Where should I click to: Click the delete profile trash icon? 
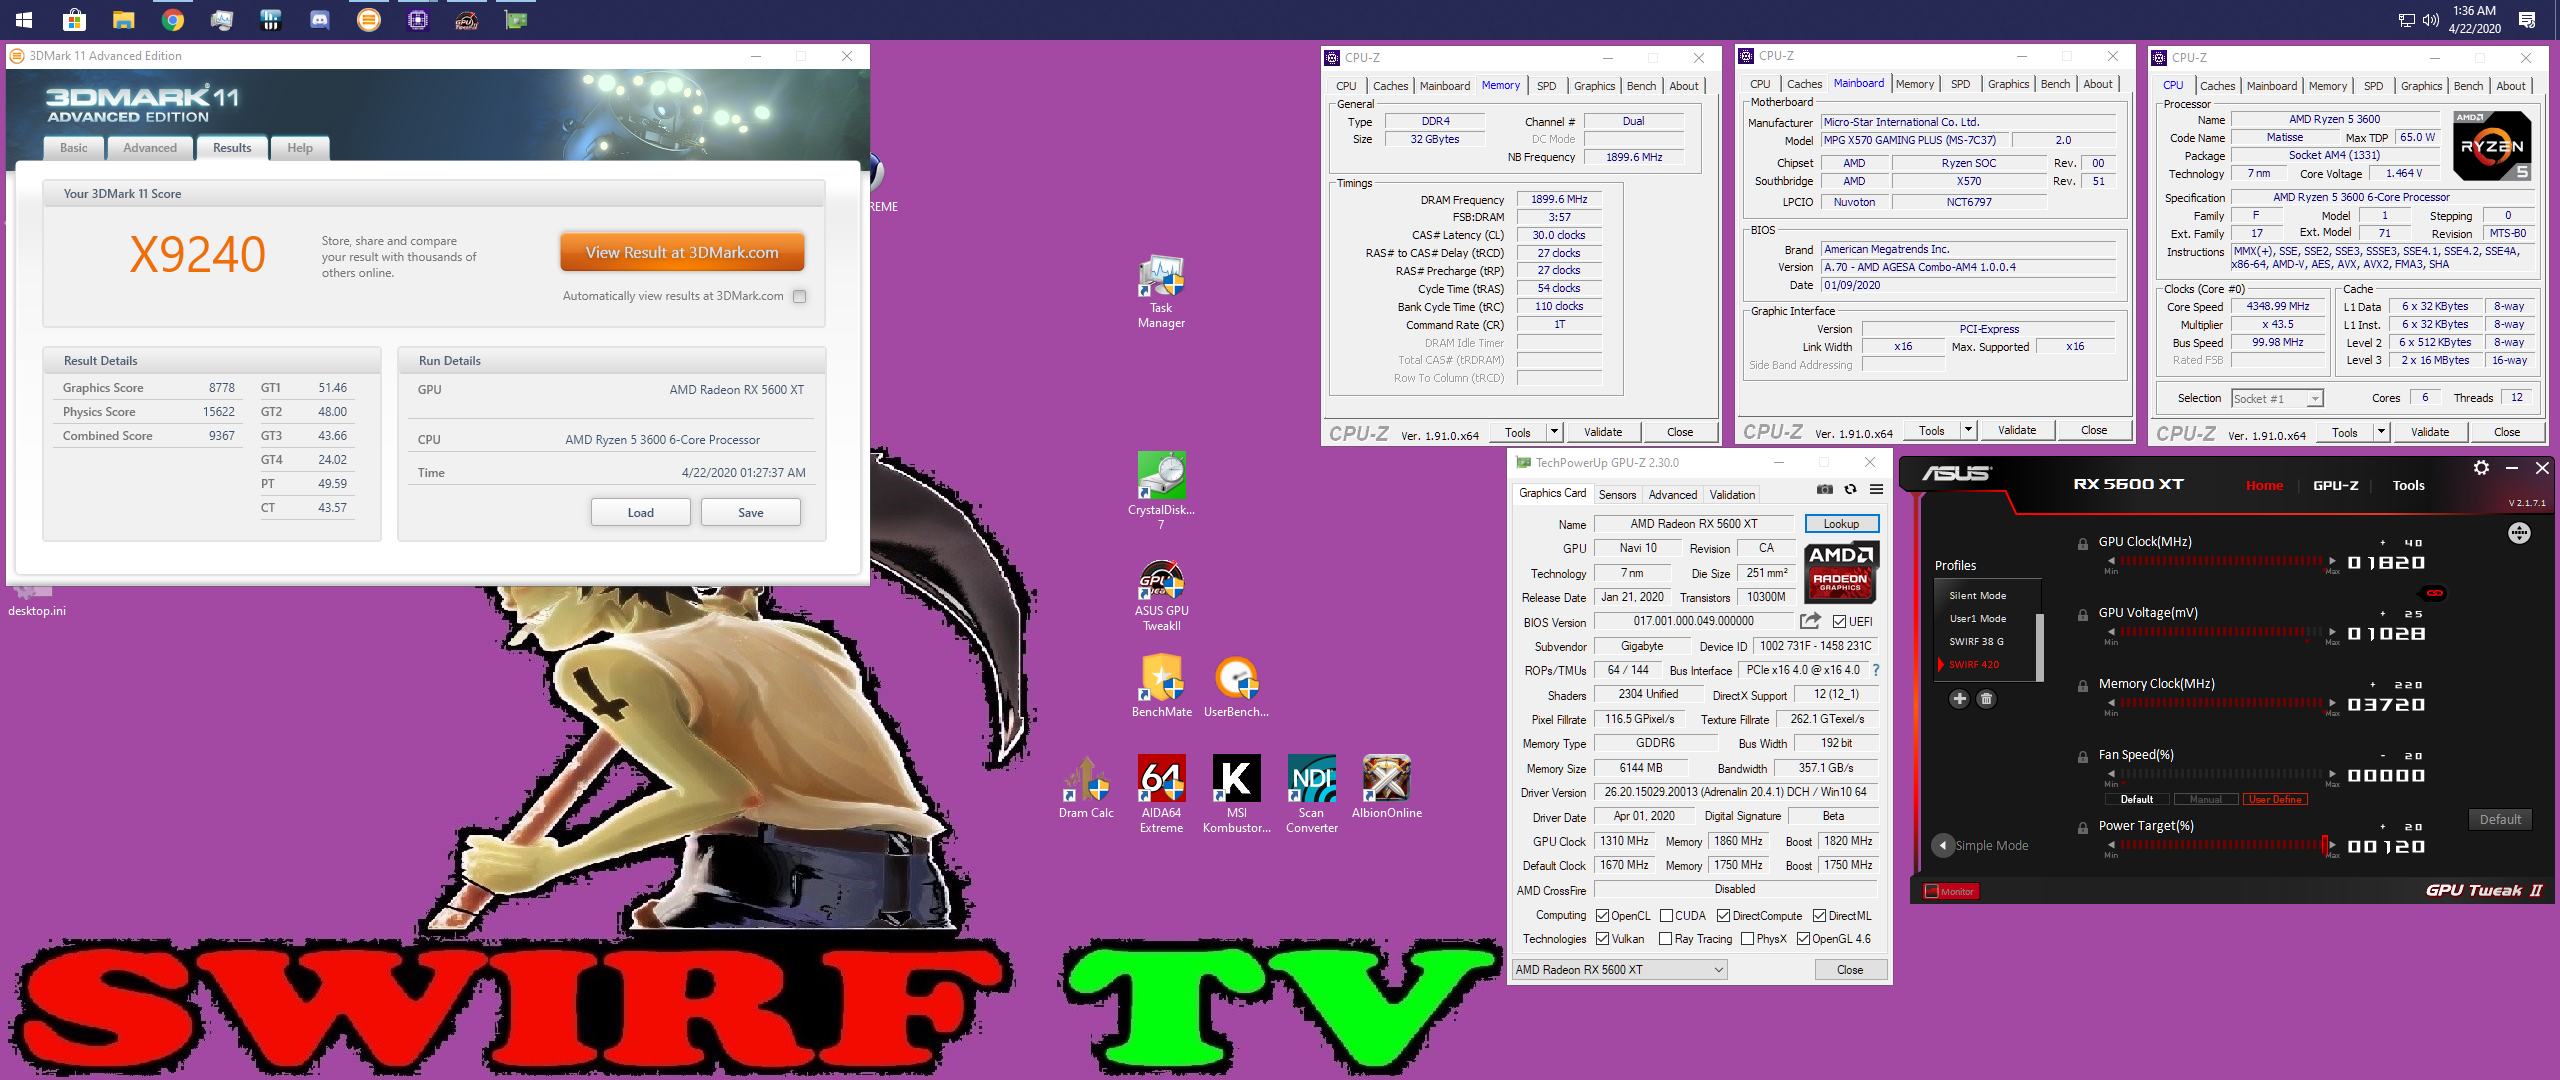1987,699
